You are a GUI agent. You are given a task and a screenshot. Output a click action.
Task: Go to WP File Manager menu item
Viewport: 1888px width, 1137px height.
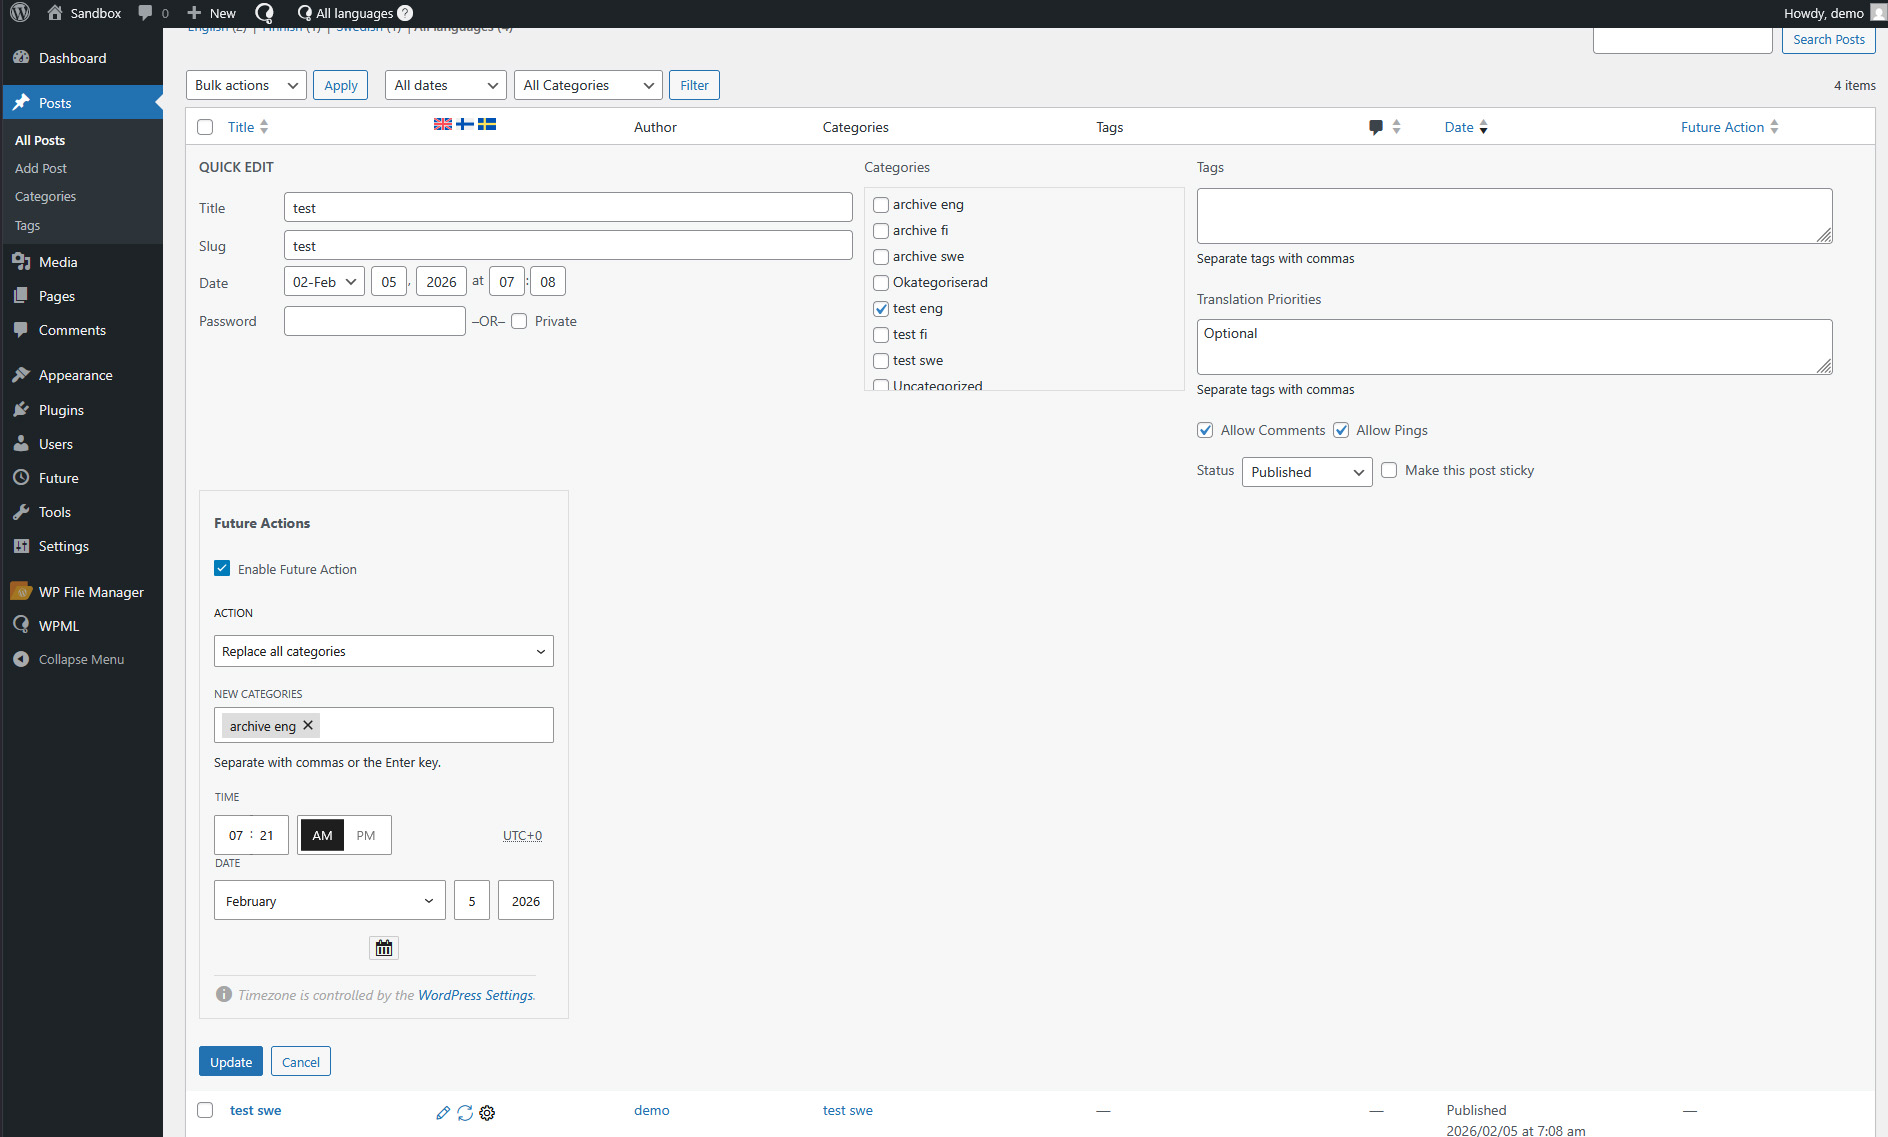[91, 592]
